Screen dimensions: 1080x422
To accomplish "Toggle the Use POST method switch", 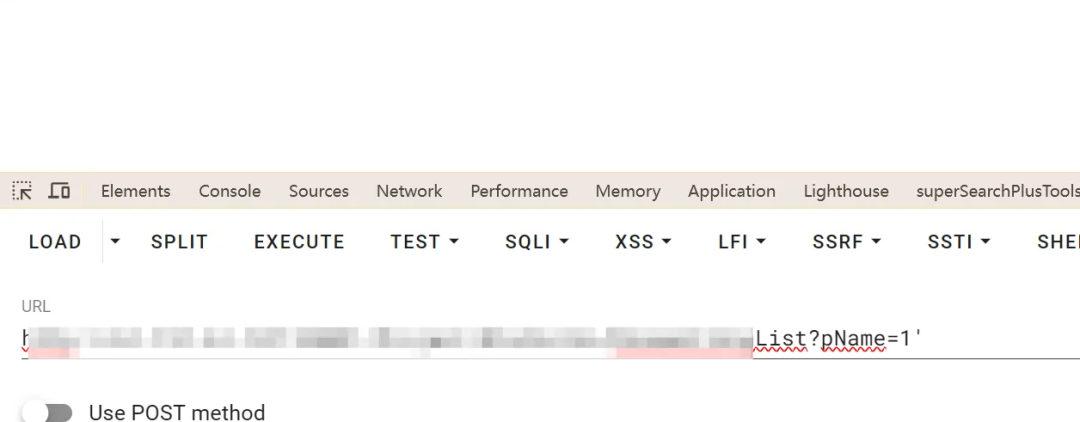I will pos(47,412).
